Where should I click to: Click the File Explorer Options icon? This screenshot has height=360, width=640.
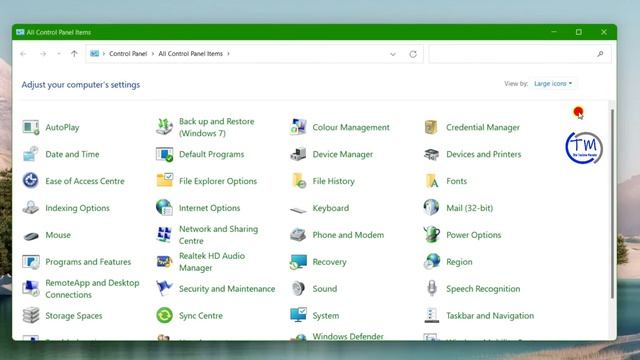click(x=164, y=181)
